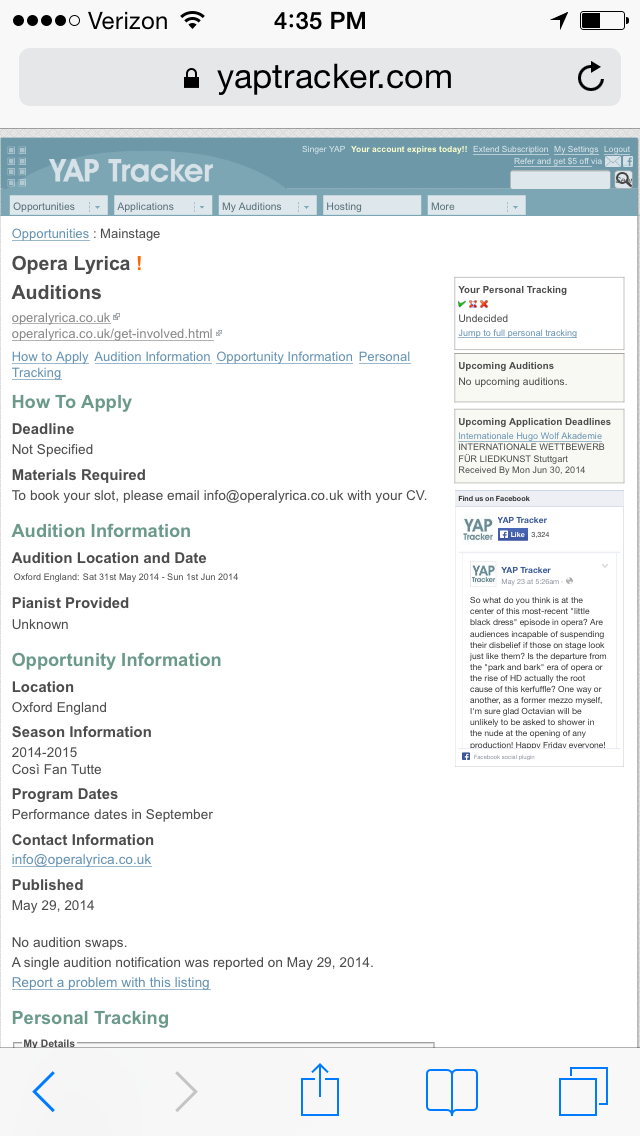Image resolution: width=640 pixels, height=1136 pixels.
Task: Click Facebook social plugin footer
Action: click(504, 757)
